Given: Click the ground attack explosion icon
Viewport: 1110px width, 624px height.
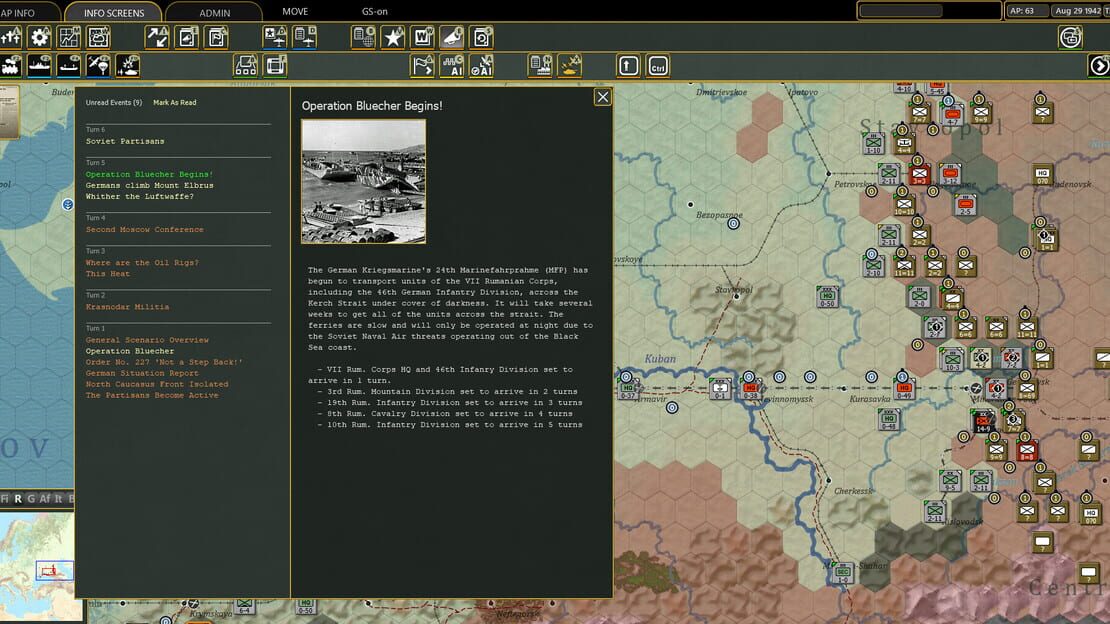Looking at the screenshot, I should pyautogui.click(x=127, y=66).
